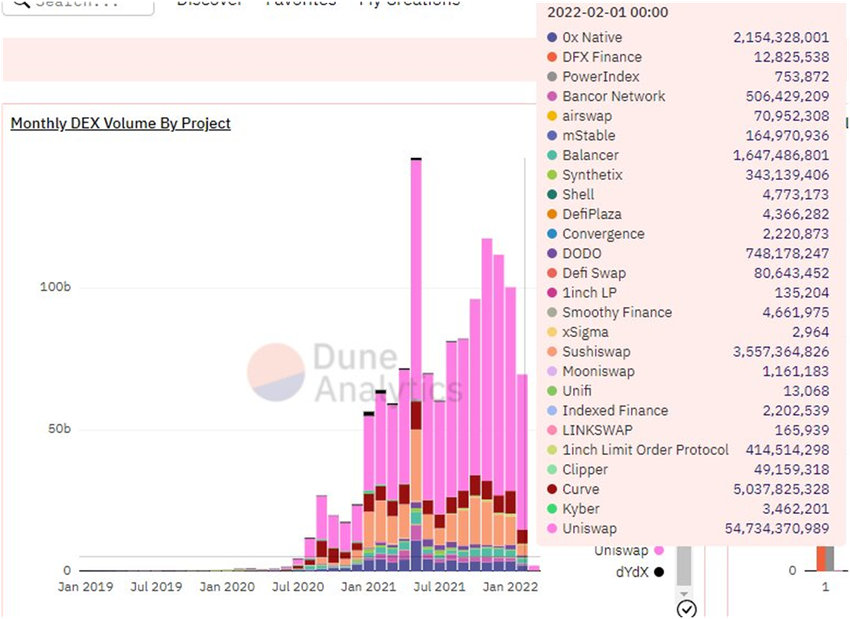Click the Curve dark red tooltip marker

tap(552, 489)
